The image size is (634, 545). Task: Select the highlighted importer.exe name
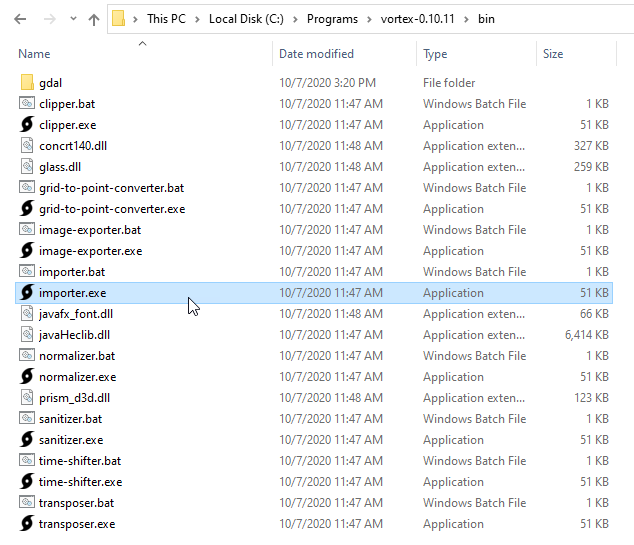coord(73,294)
